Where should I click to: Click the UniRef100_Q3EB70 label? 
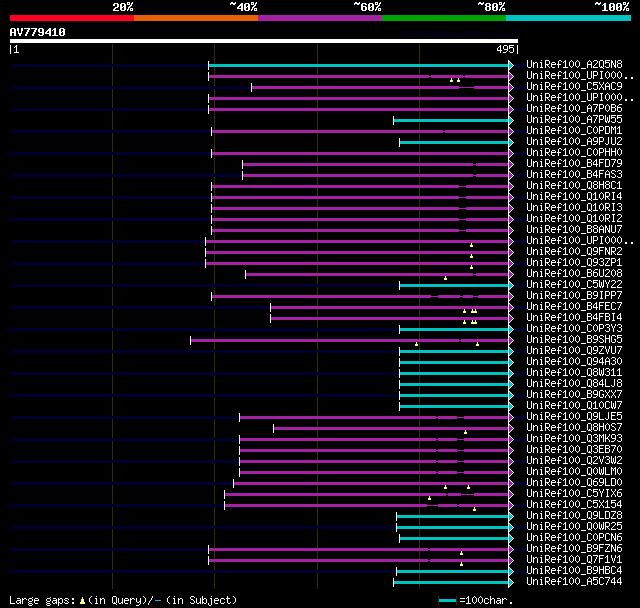[574, 450]
